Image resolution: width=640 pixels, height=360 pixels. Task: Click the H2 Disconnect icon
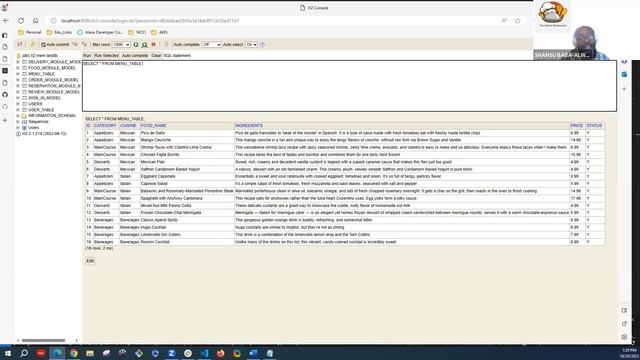tap(20, 44)
